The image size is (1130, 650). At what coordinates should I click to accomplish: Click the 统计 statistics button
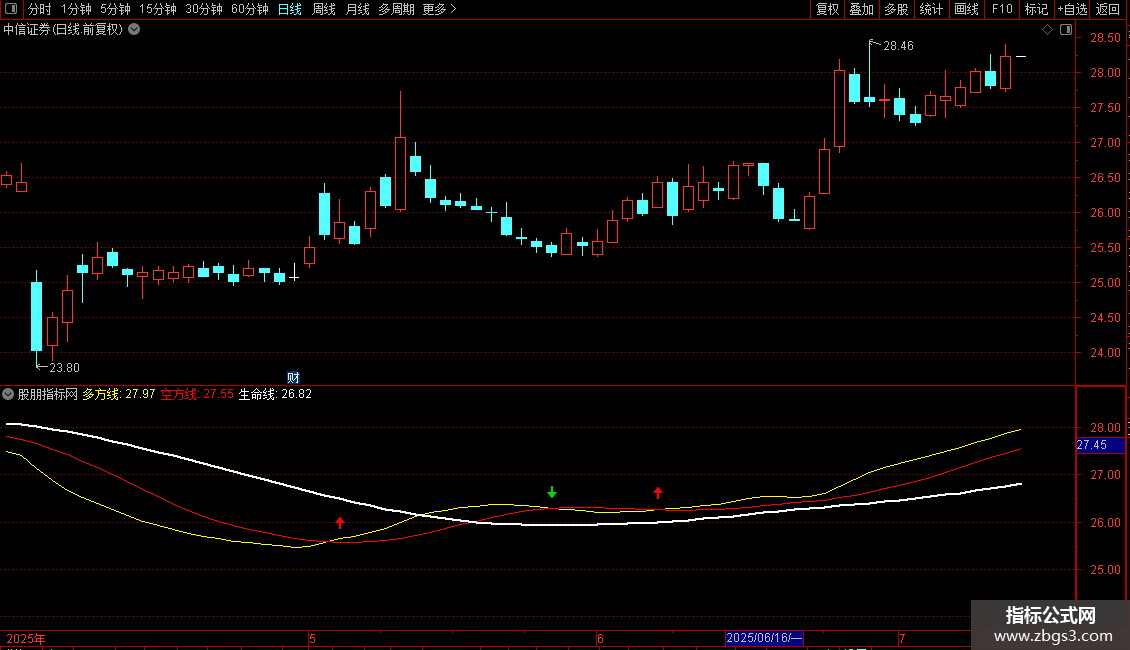coord(931,9)
